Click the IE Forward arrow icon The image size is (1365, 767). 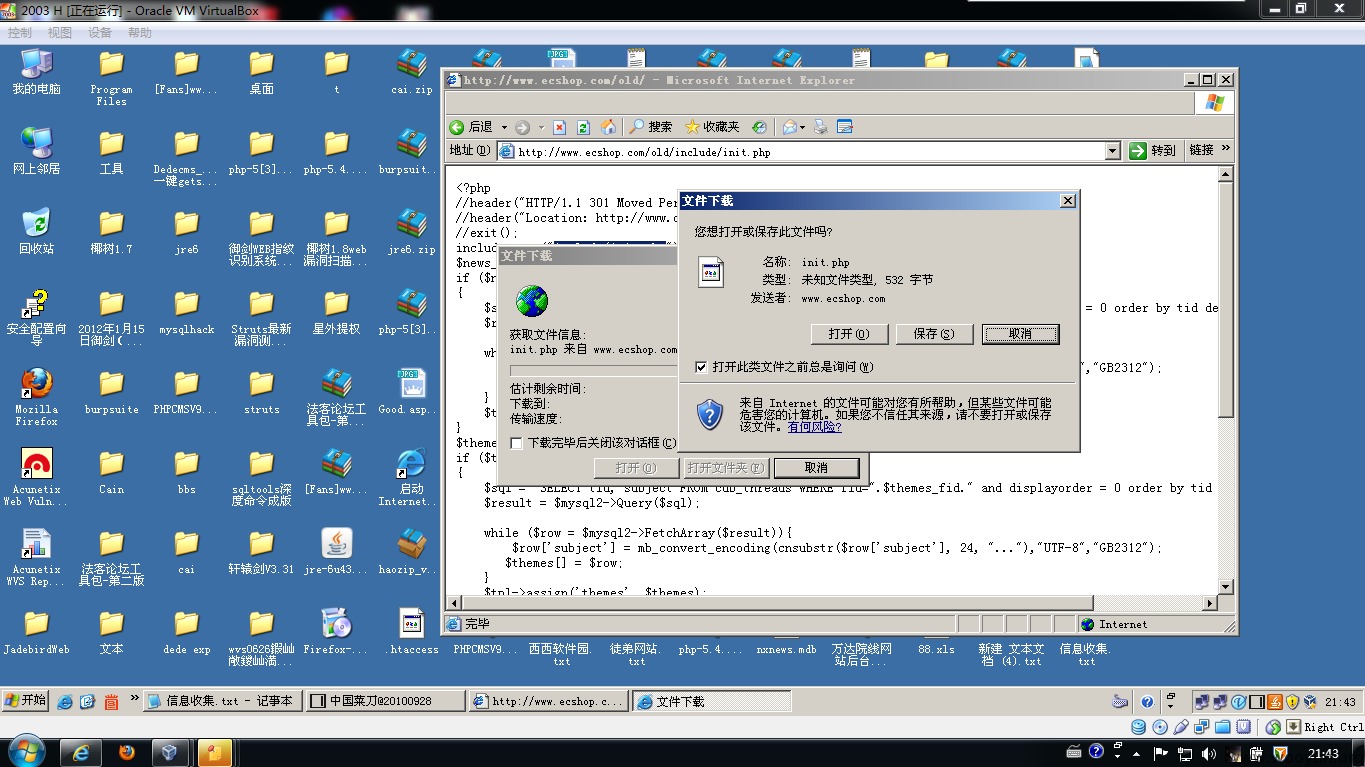tap(525, 127)
